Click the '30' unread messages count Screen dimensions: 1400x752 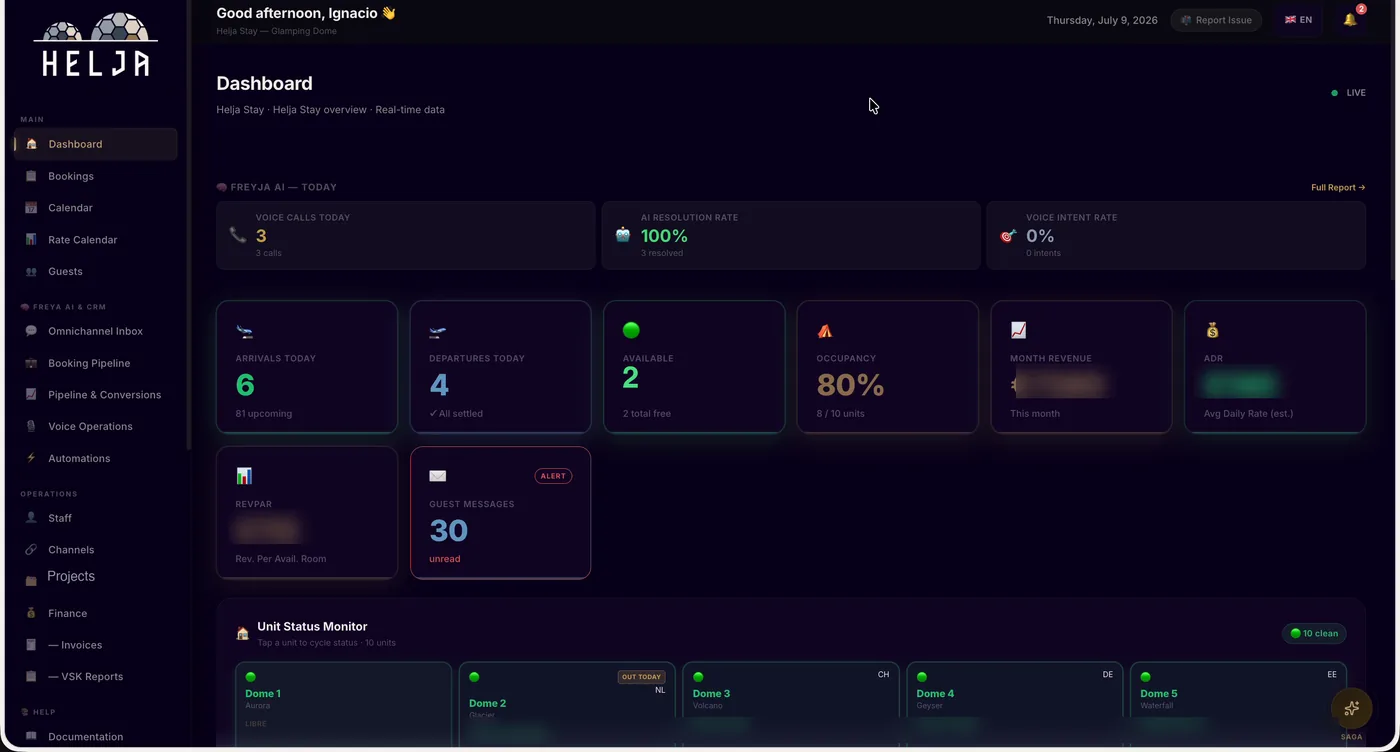tap(449, 531)
